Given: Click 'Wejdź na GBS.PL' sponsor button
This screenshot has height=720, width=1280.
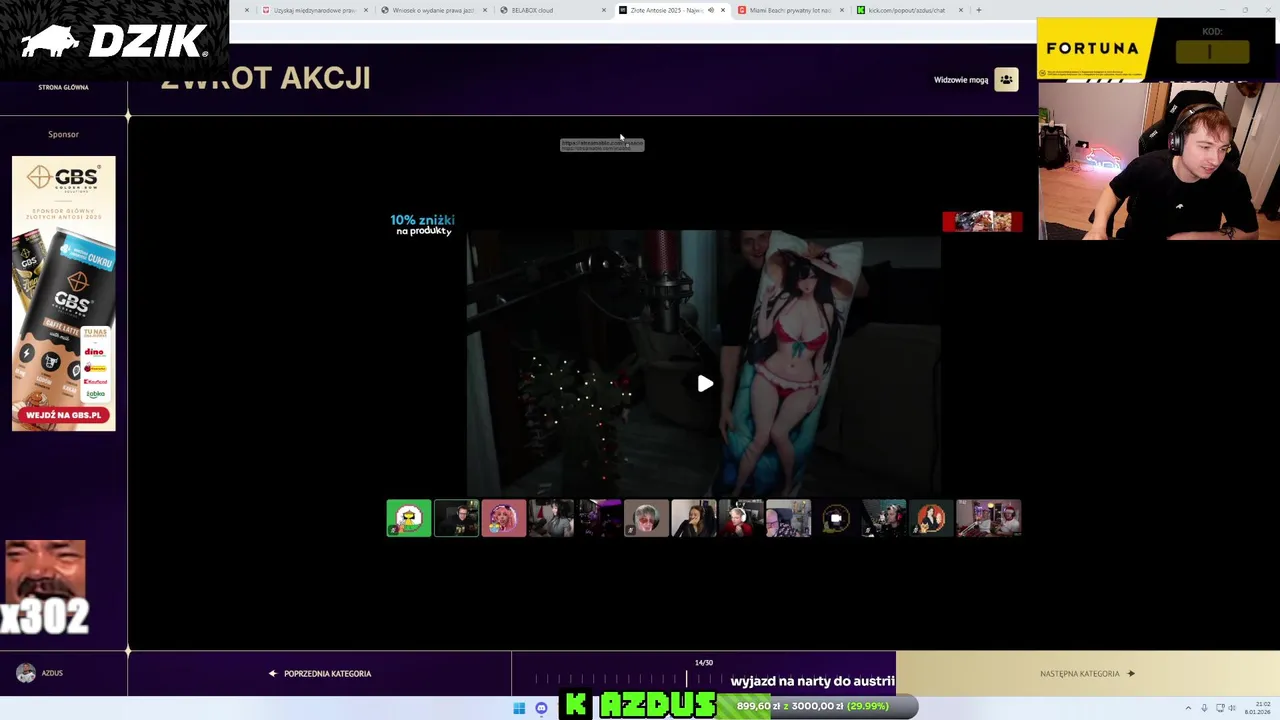Looking at the screenshot, I should [64, 415].
